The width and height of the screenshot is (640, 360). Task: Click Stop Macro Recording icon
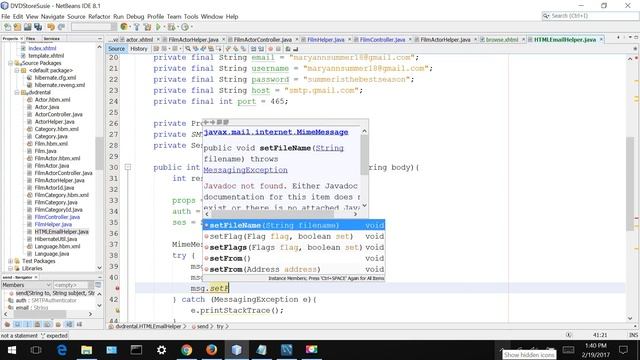(x=278, y=49)
